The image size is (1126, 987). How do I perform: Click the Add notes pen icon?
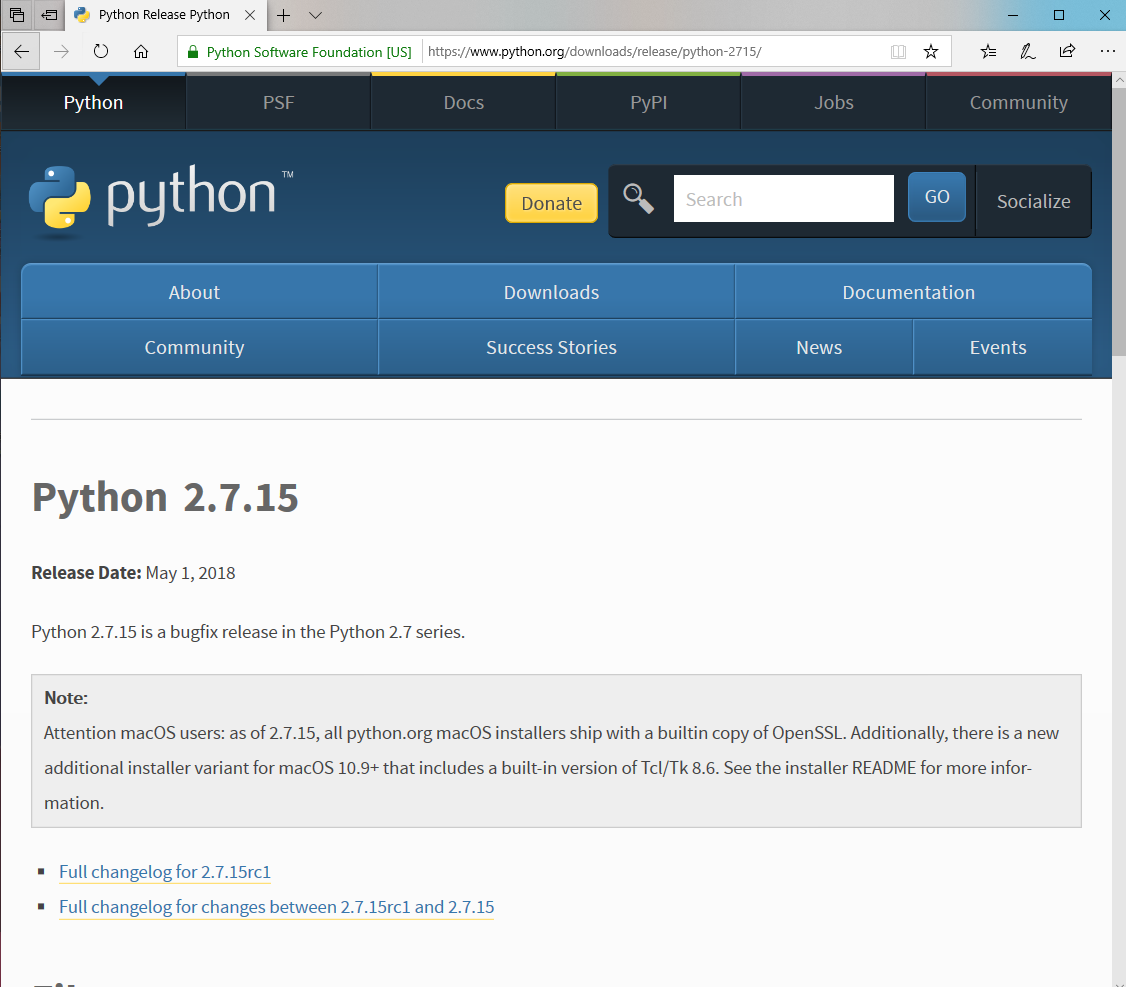tap(1028, 52)
